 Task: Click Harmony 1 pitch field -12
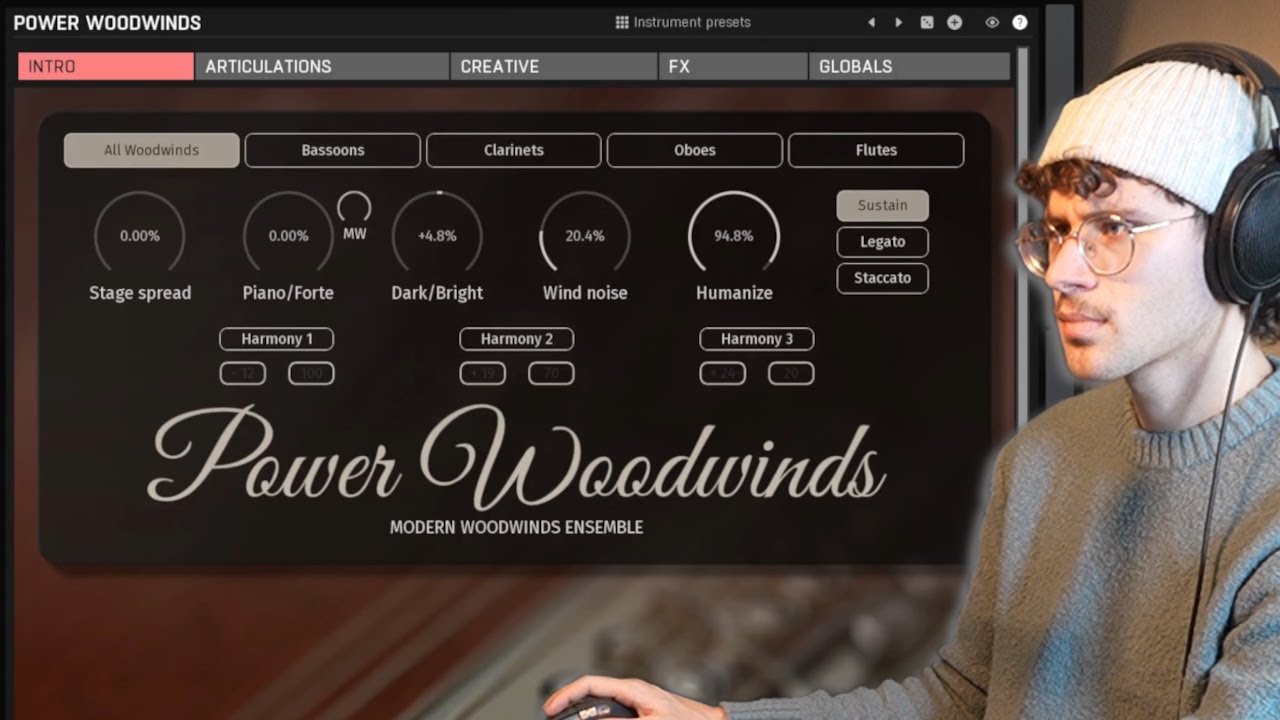click(x=243, y=374)
